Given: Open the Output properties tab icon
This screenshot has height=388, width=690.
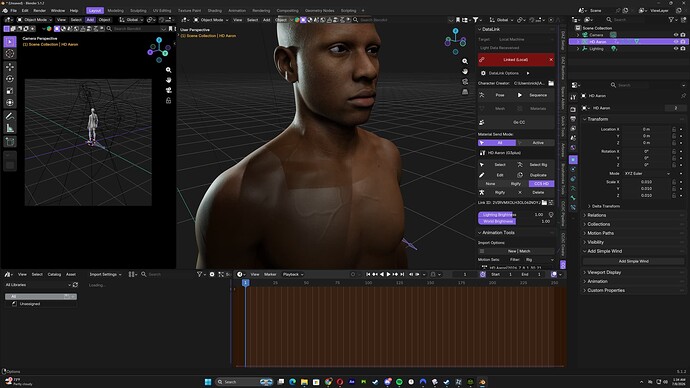Looking at the screenshot, I should 573,119.
